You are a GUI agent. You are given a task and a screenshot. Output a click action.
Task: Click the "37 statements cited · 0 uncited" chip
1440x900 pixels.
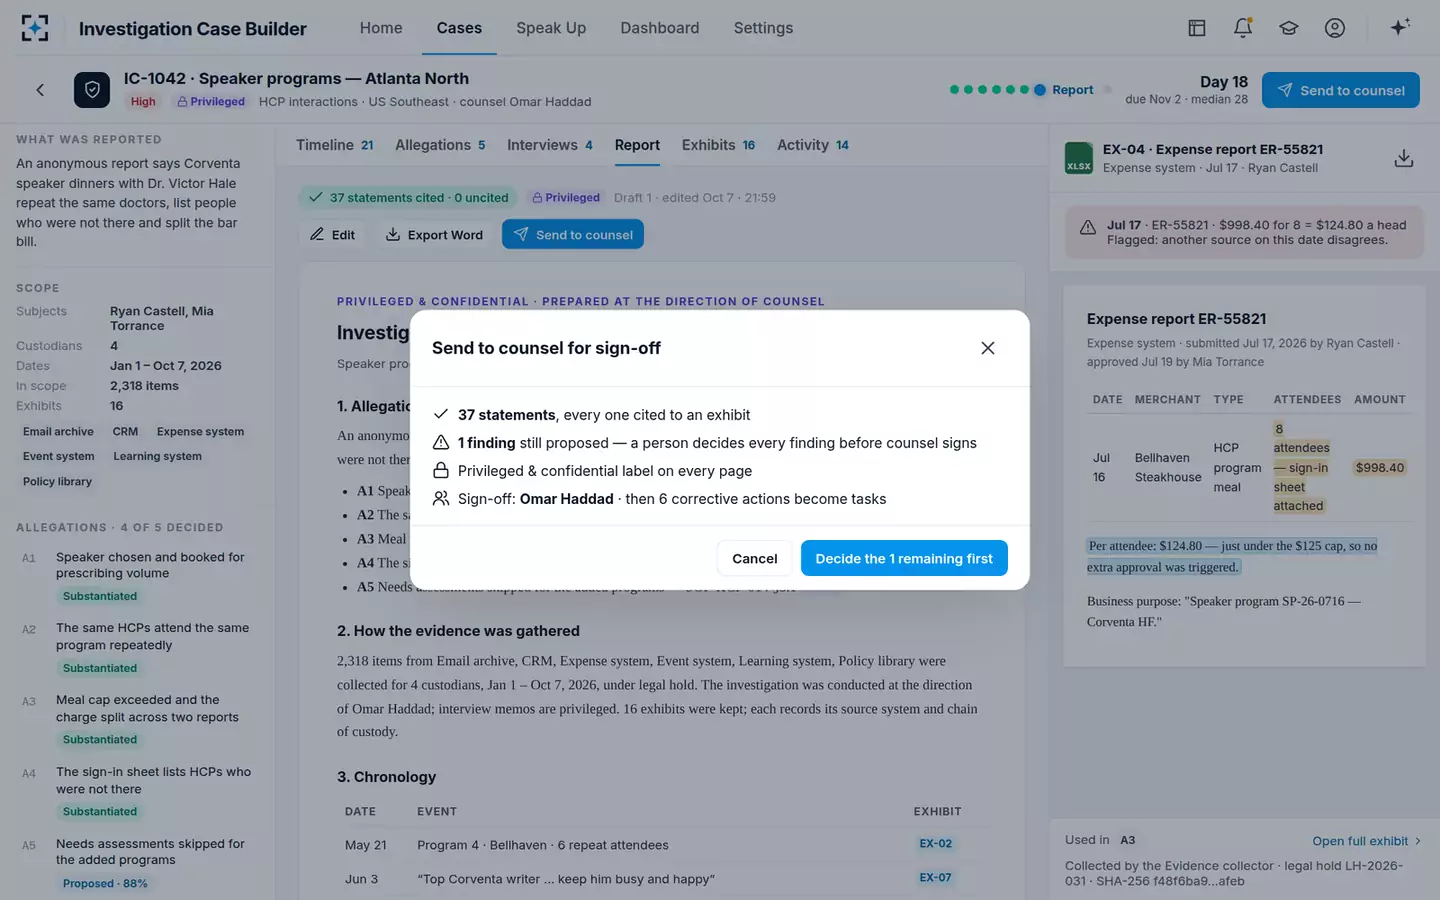pyautogui.click(x=409, y=198)
